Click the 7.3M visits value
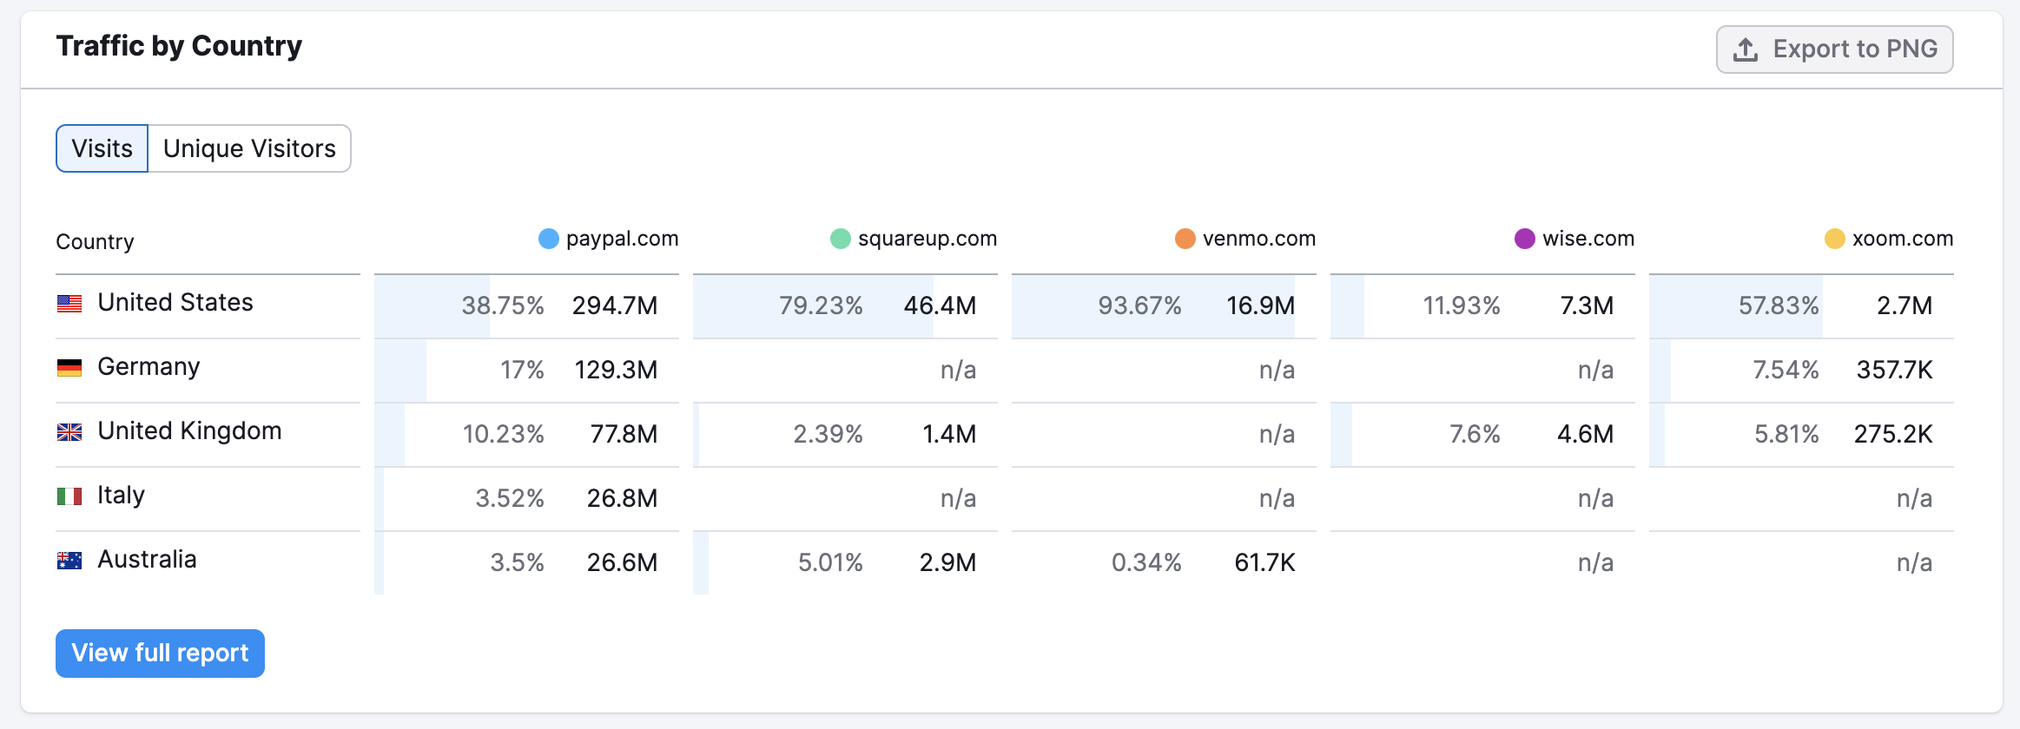 coord(1587,305)
